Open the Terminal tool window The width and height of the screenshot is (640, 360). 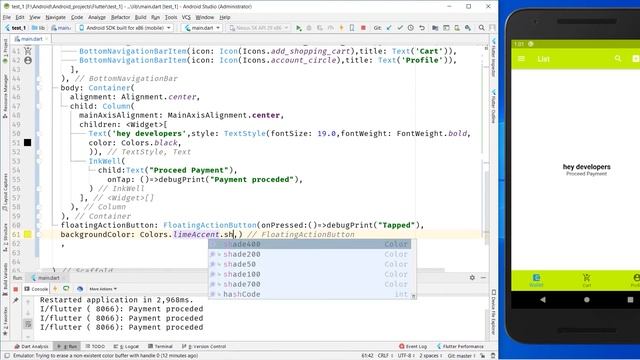pyautogui.click(x=161, y=346)
